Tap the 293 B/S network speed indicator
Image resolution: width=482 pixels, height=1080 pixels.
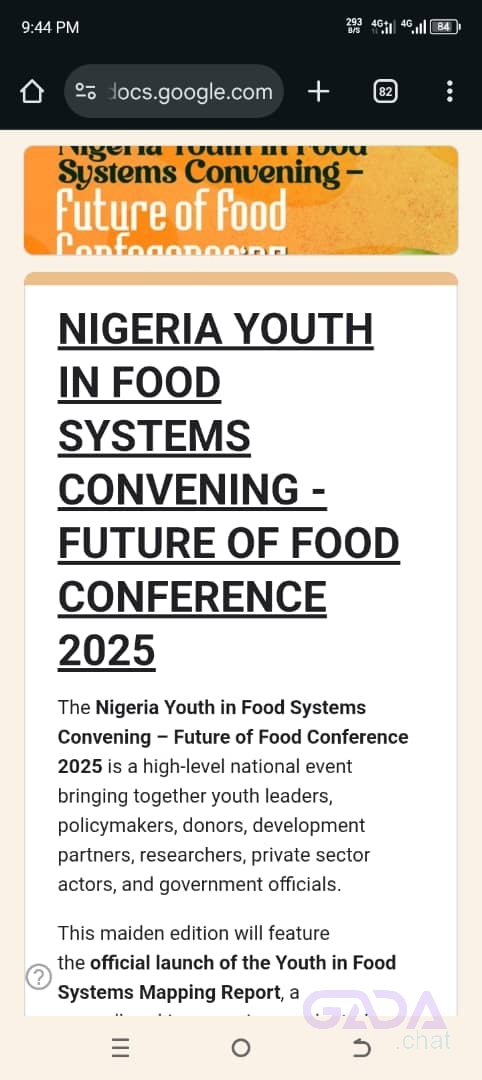[x=355, y=27]
